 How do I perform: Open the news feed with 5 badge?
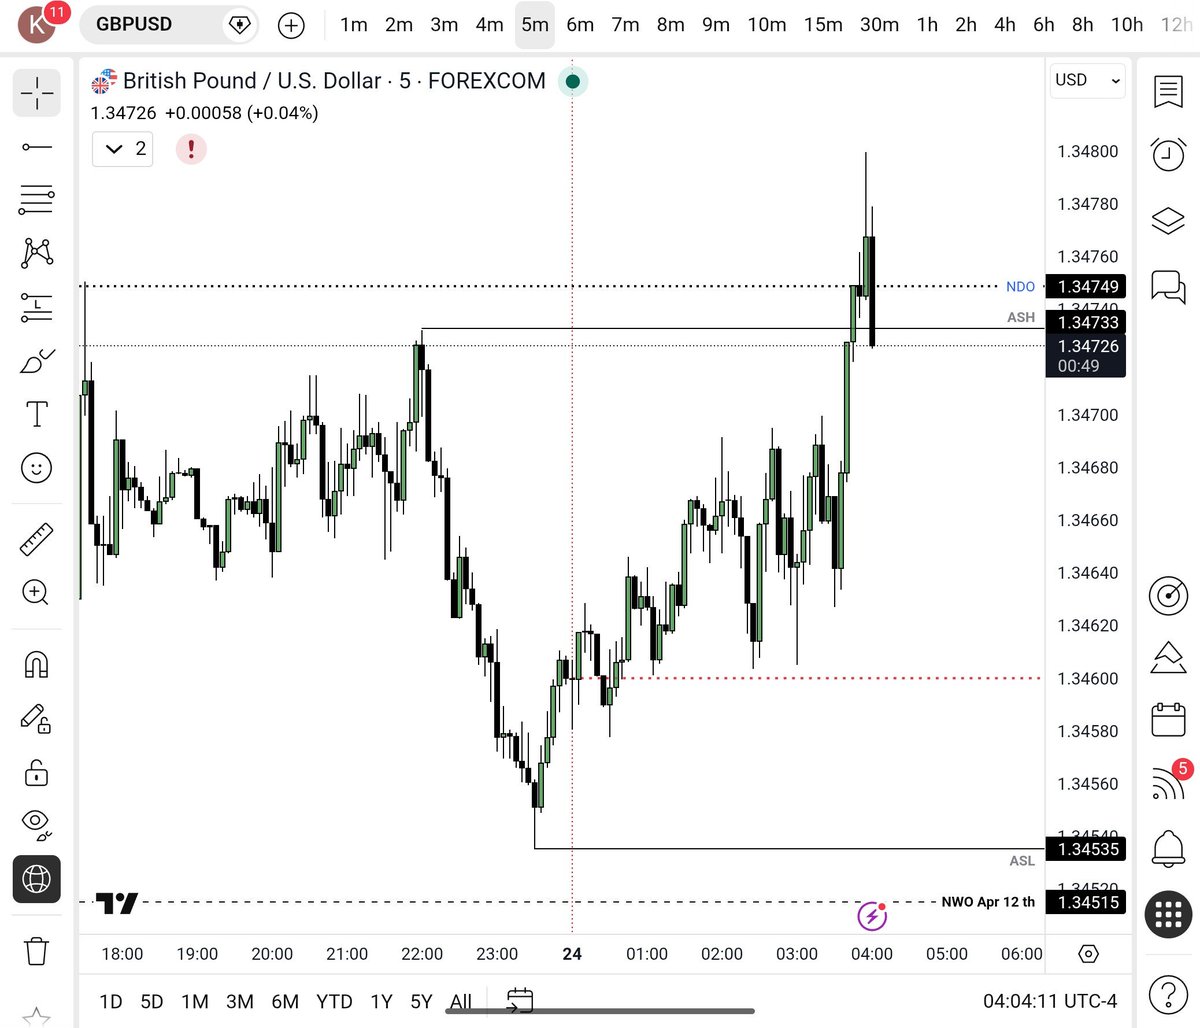coord(1168,783)
